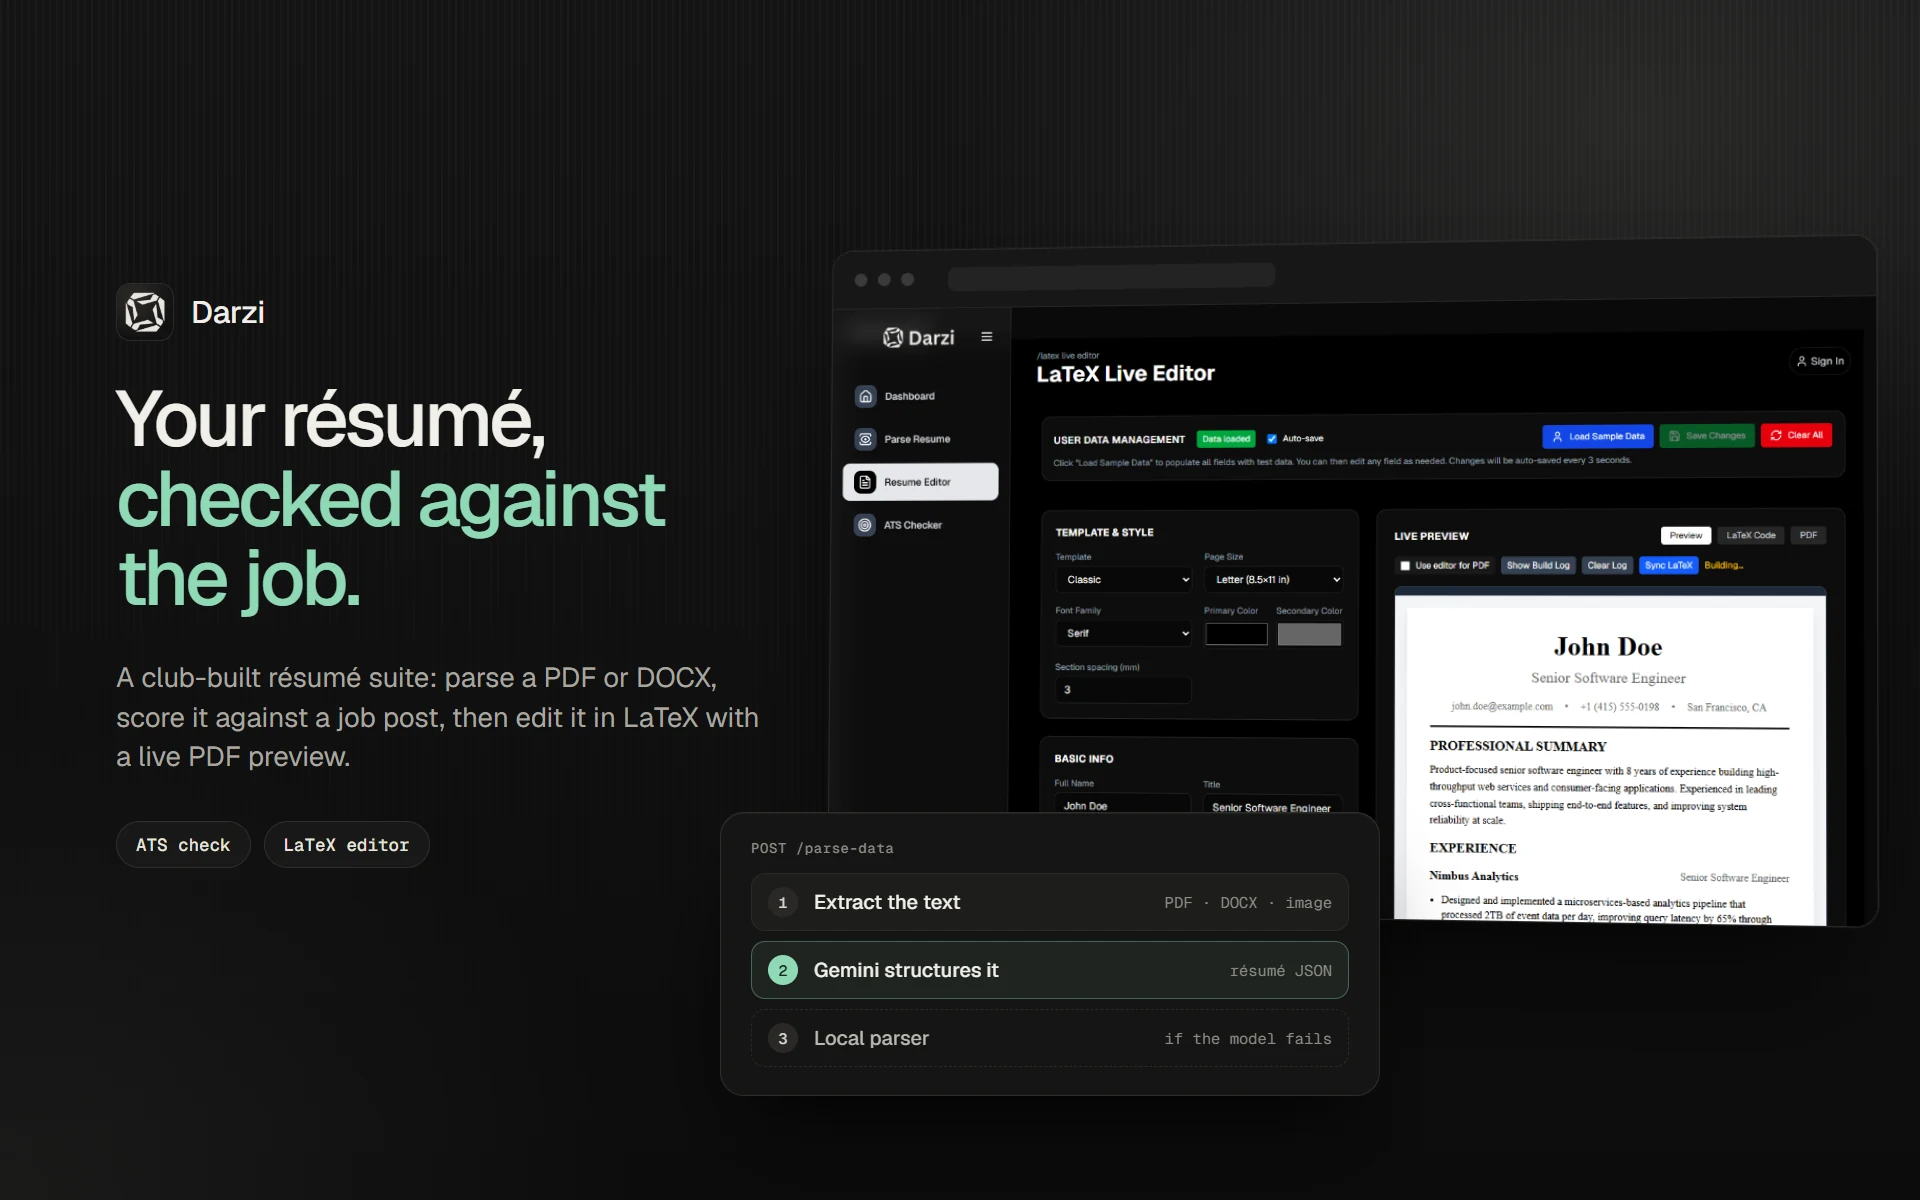The image size is (1920, 1200).
Task: Click the save icon on Save Changes
Action: [x=1674, y=436]
